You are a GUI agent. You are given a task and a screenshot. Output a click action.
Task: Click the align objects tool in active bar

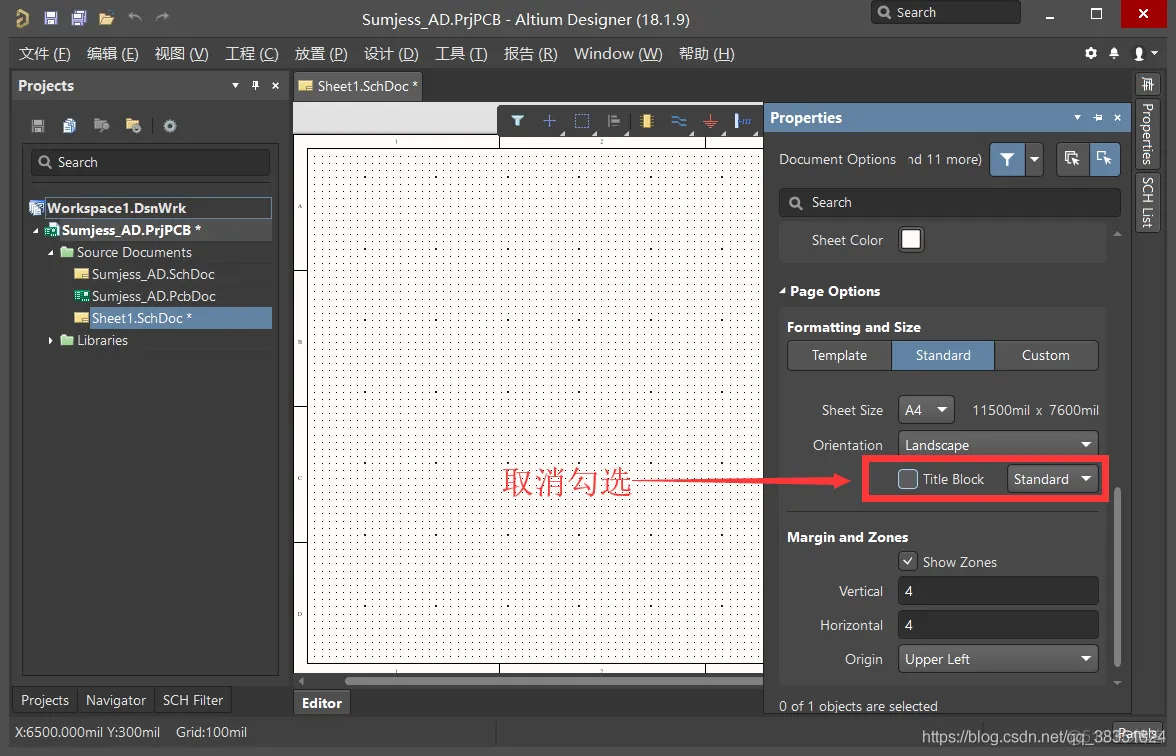coord(614,121)
